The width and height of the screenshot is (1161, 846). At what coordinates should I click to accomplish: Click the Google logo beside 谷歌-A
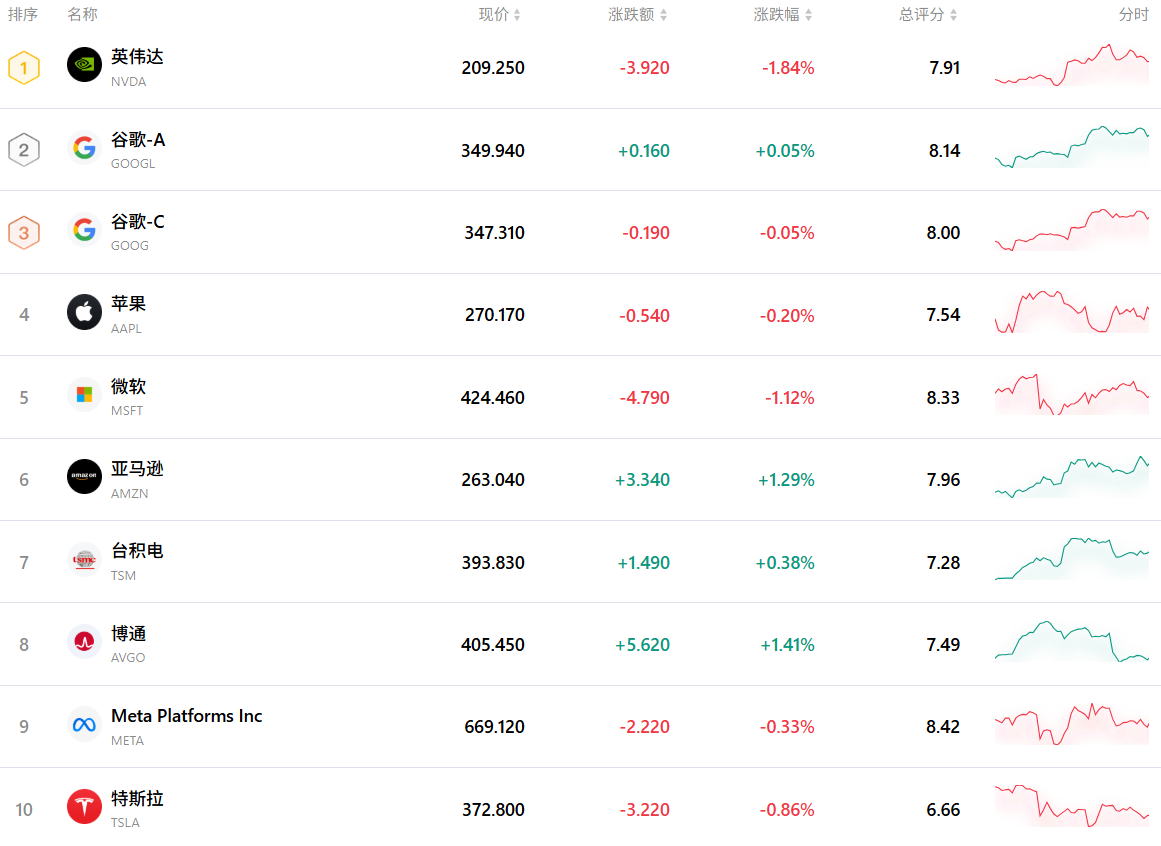84,148
